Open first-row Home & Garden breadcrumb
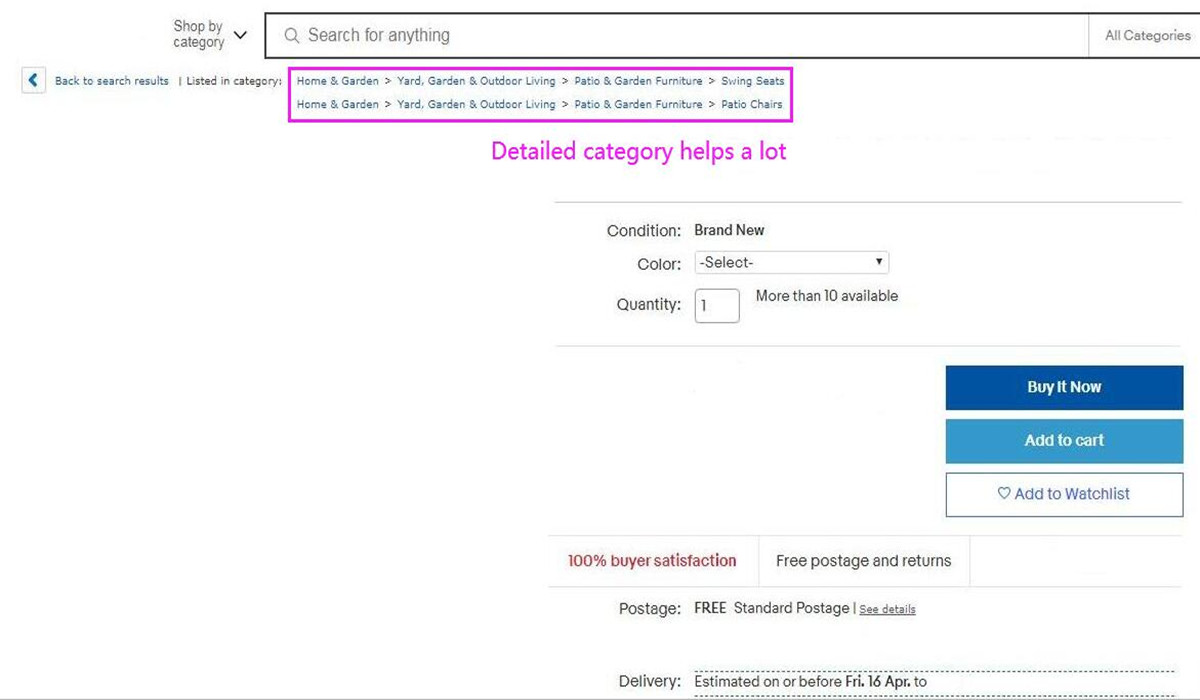The height and width of the screenshot is (700, 1200). tap(338, 81)
